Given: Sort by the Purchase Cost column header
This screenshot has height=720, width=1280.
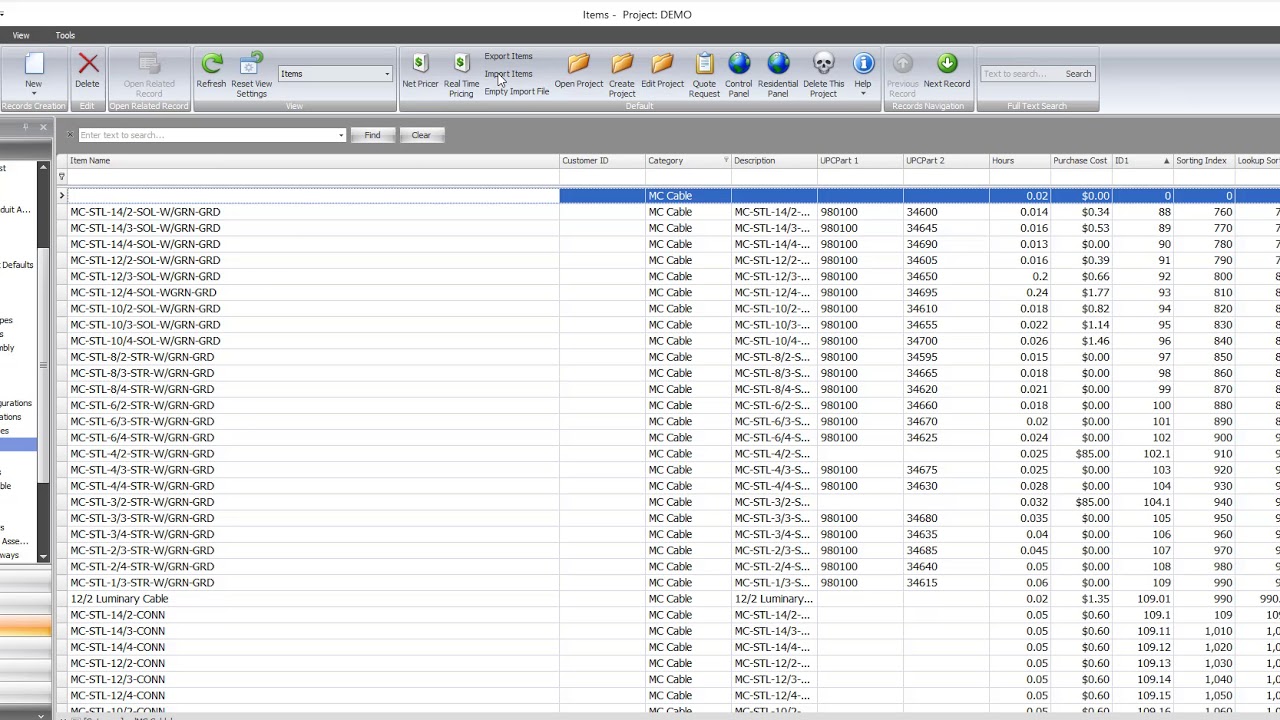Looking at the screenshot, I should tap(1080, 161).
